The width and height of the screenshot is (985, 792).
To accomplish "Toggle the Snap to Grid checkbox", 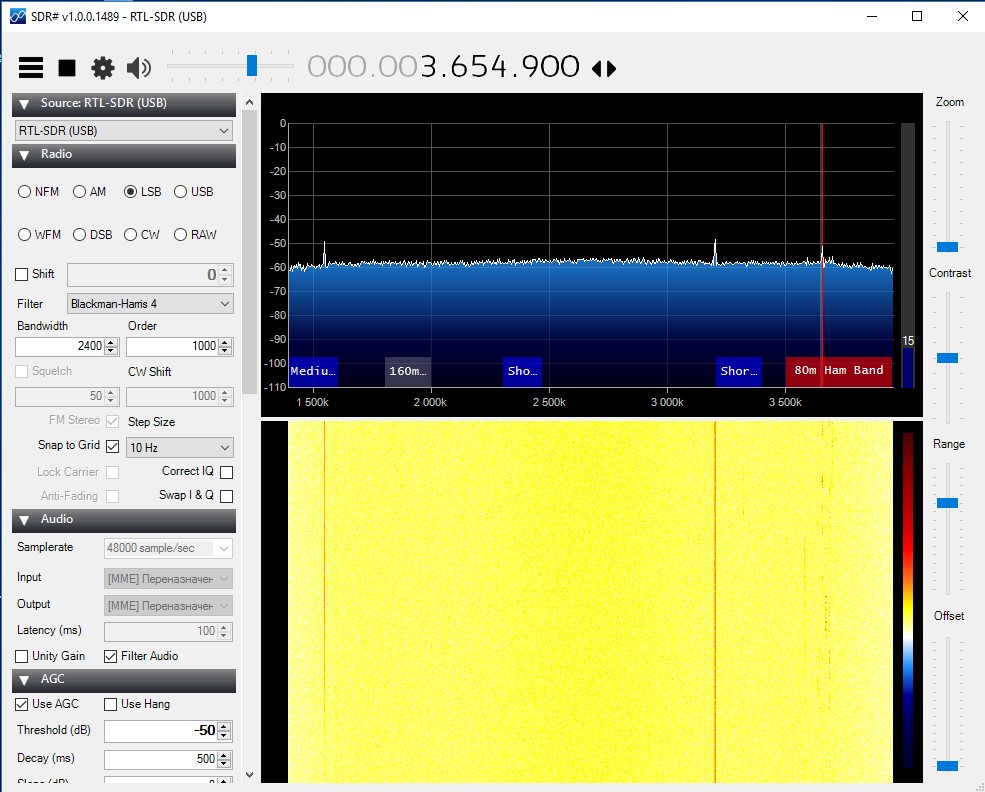I will tap(112, 446).
